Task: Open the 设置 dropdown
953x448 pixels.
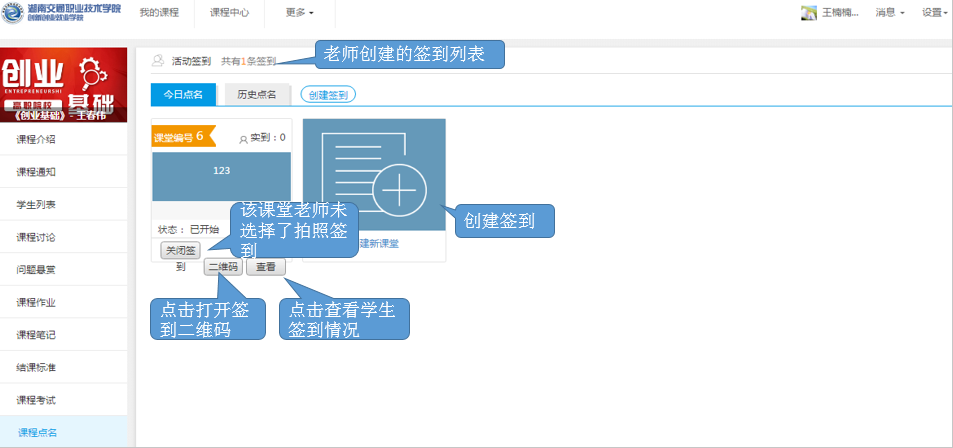Action: tap(934, 13)
